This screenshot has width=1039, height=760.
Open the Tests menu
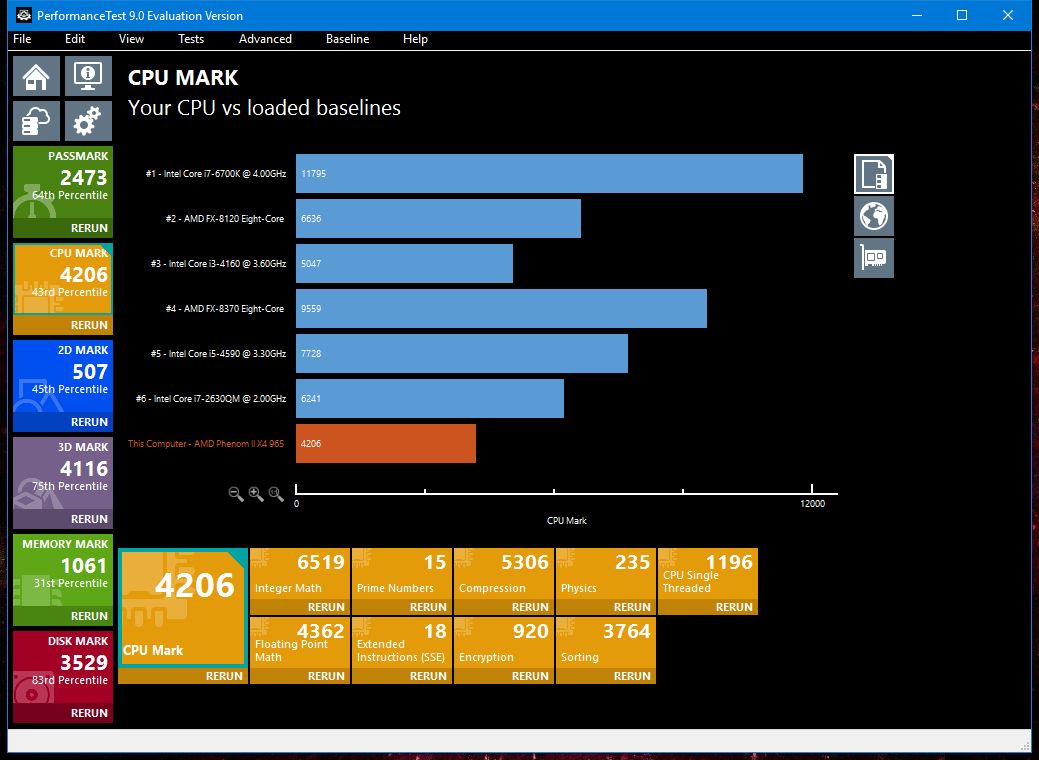click(x=191, y=39)
